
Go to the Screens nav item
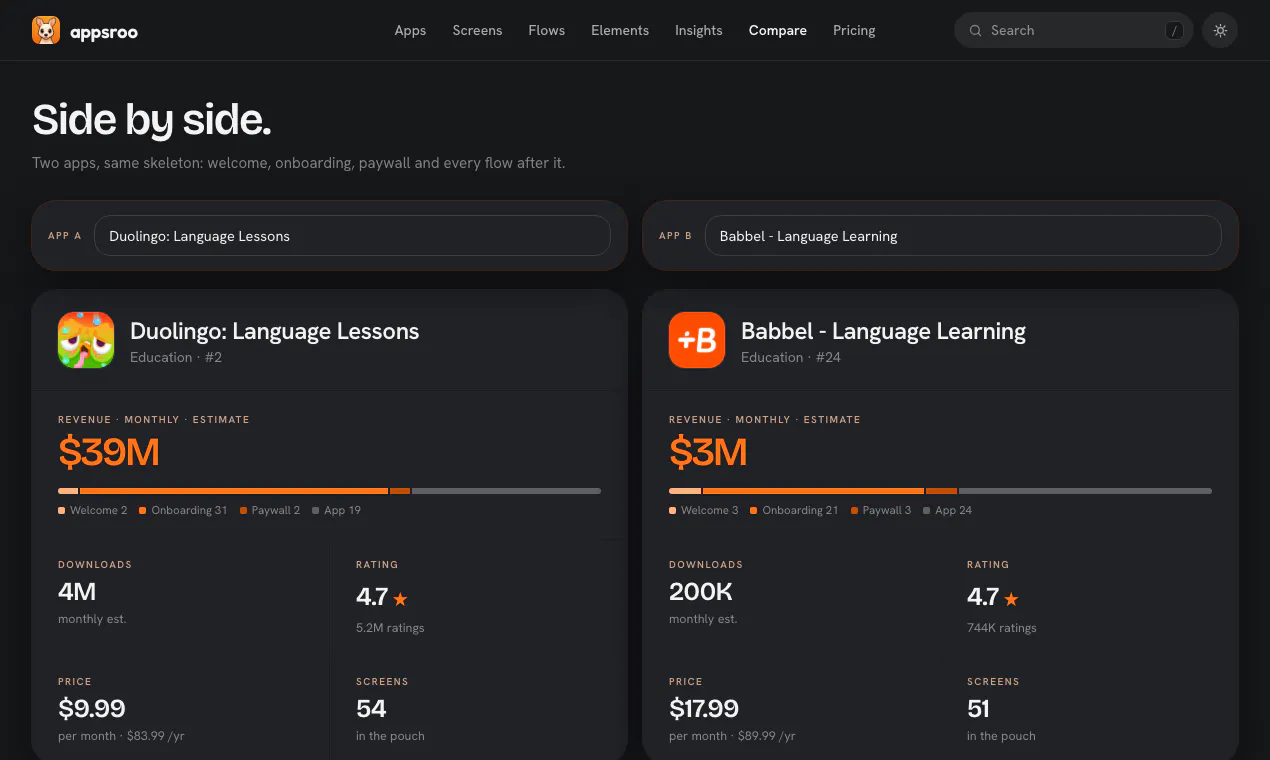tap(477, 31)
